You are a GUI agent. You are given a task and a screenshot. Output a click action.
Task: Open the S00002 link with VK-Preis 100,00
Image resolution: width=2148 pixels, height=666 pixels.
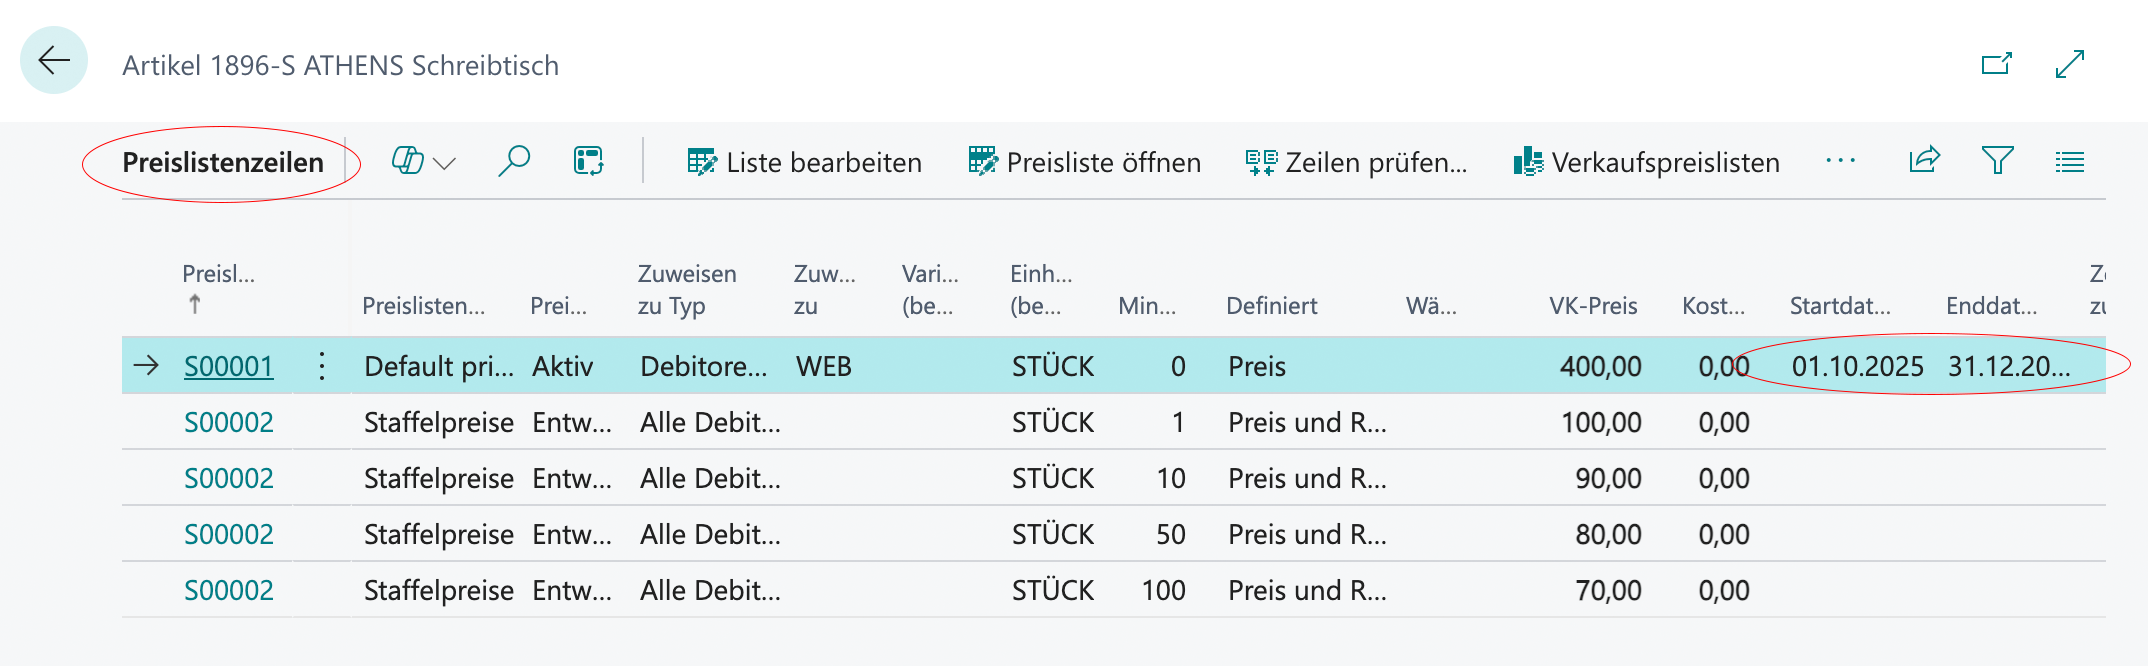(229, 422)
